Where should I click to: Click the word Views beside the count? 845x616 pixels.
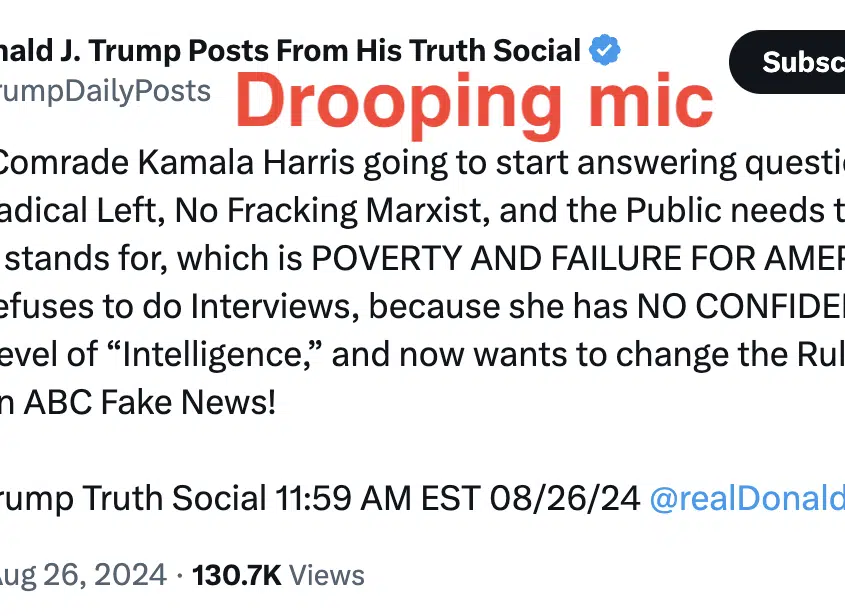327,575
